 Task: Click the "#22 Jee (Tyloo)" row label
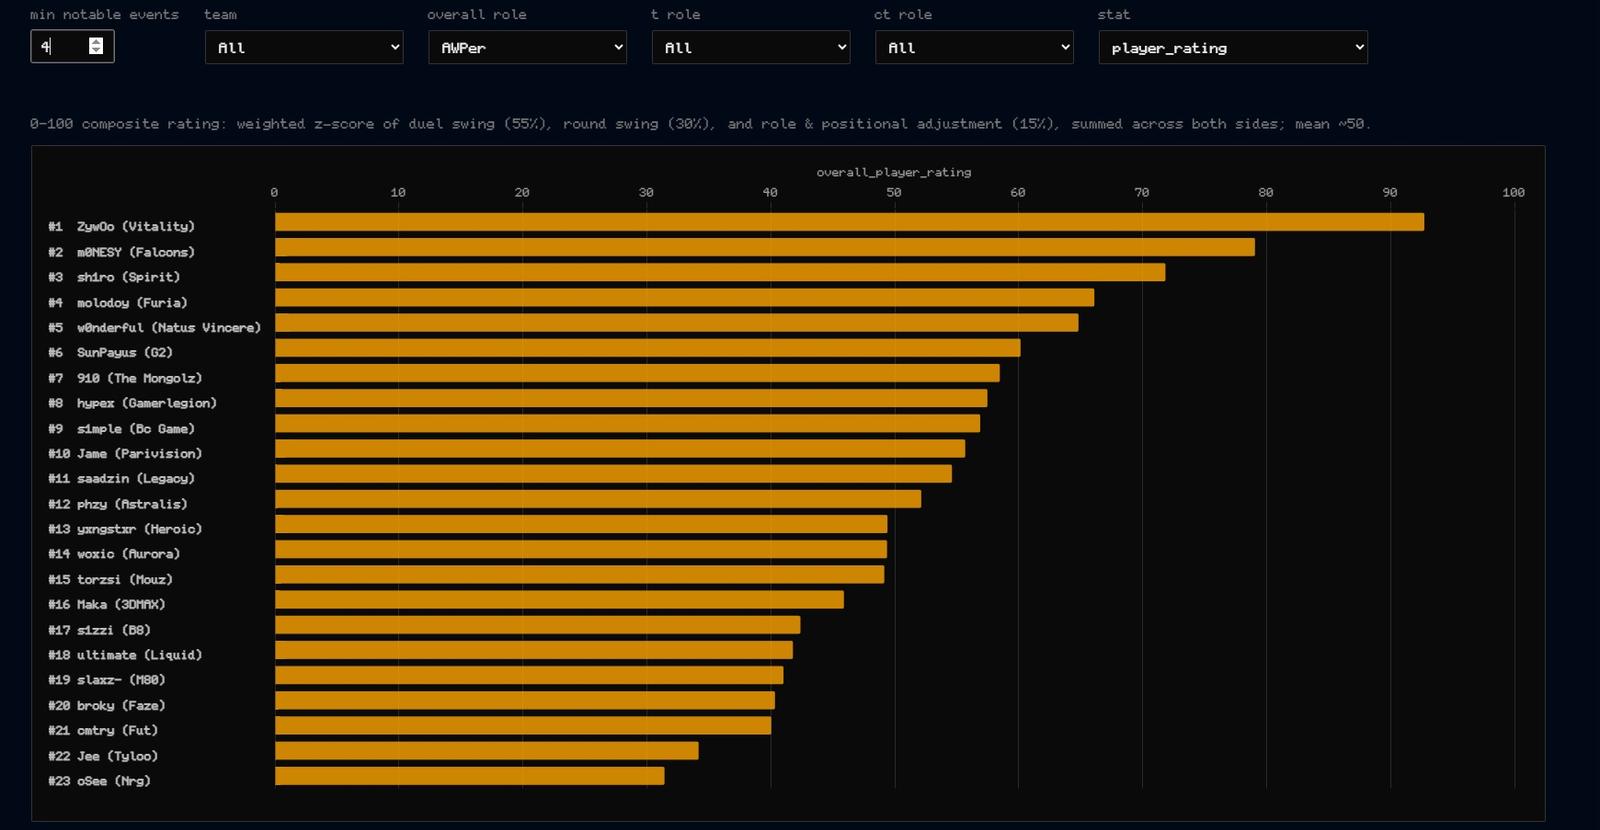pos(103,756)
